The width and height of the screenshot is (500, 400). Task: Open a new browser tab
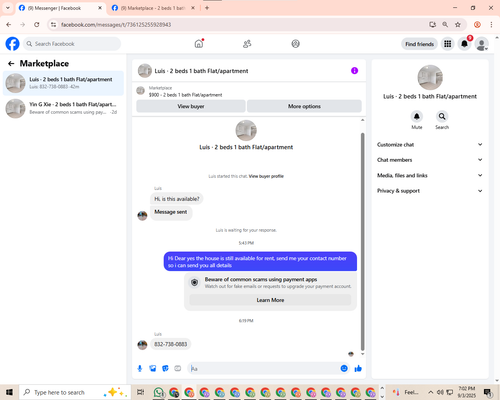pyautogui.click(x=207, y=8)
